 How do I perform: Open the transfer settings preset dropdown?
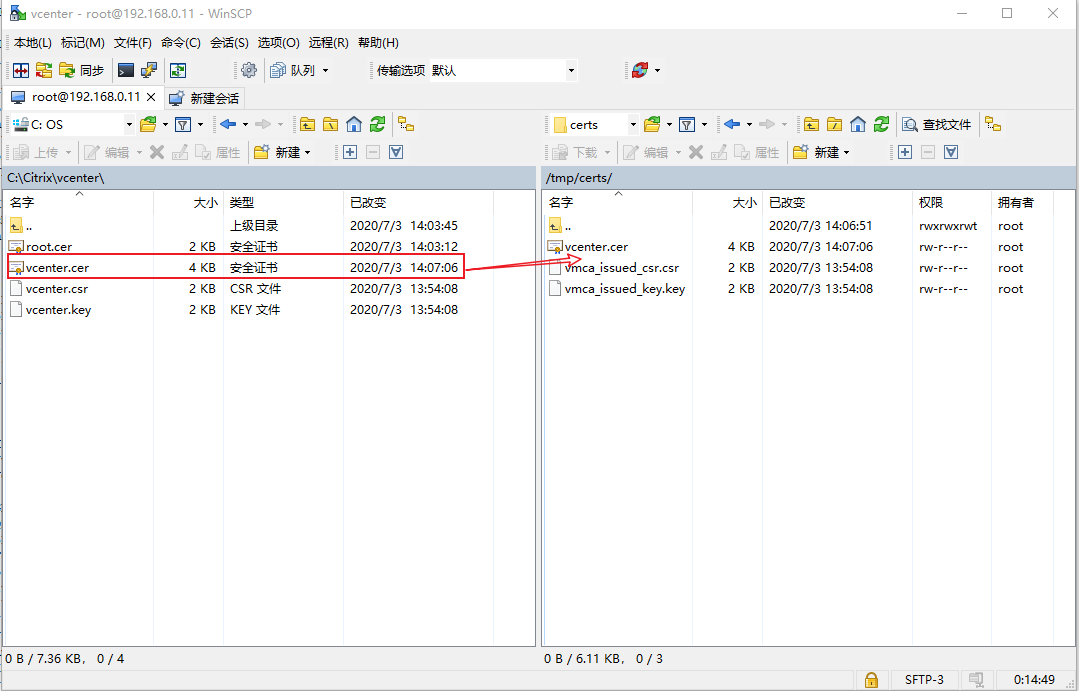coord(571,70)
